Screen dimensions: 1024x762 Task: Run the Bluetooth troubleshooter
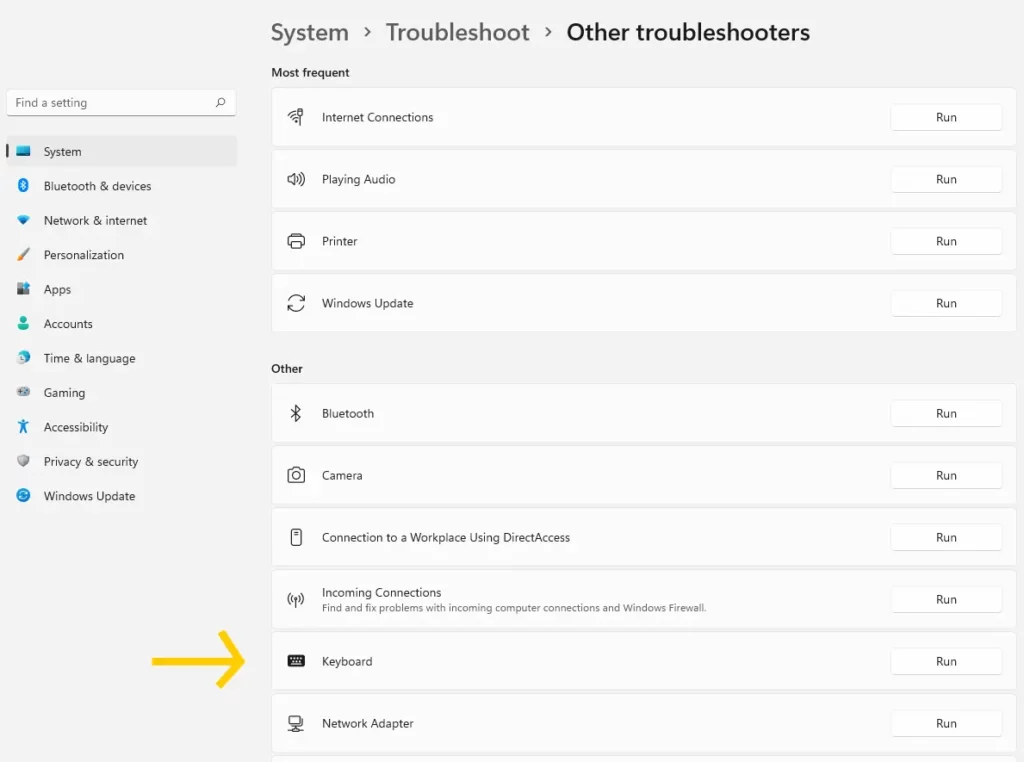(x=946, y=414)
